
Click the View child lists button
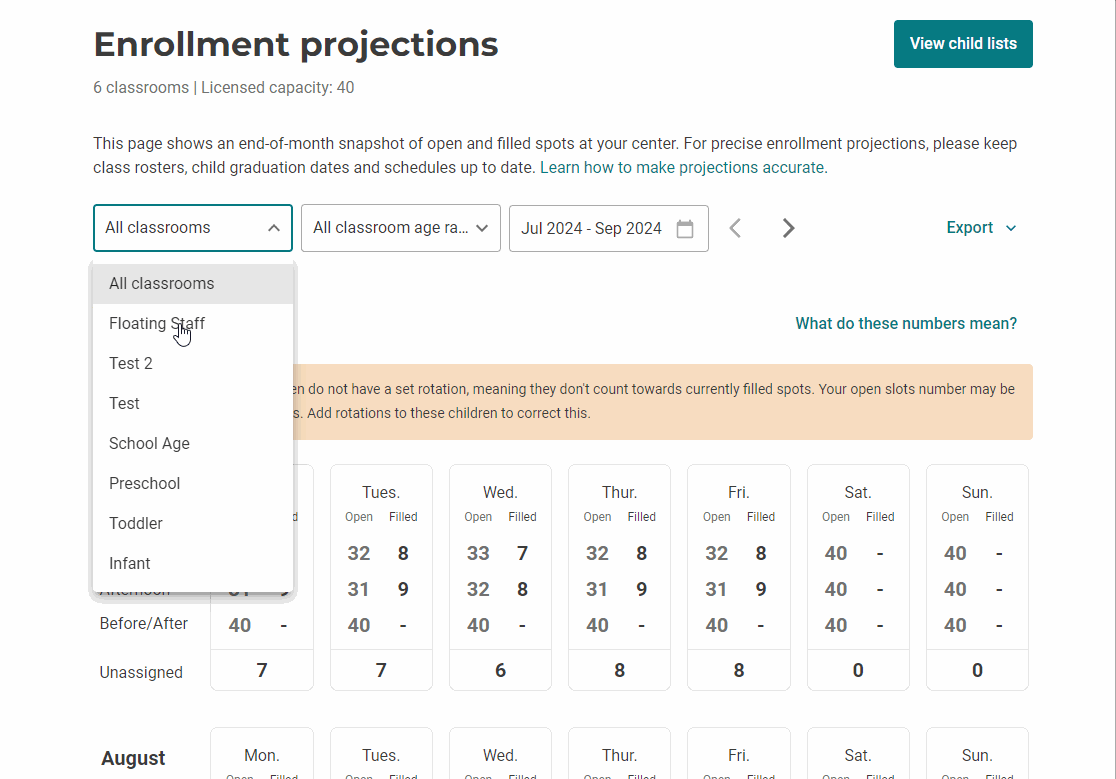click(x=963, y=44)
